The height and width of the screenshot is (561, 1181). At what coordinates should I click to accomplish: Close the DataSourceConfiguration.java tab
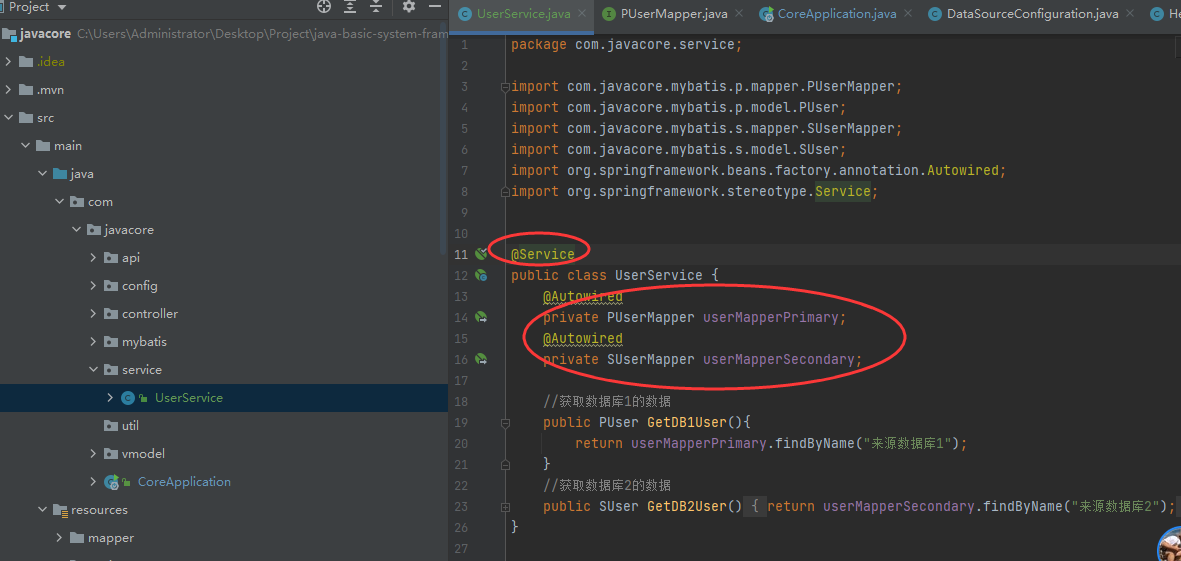1129,14
